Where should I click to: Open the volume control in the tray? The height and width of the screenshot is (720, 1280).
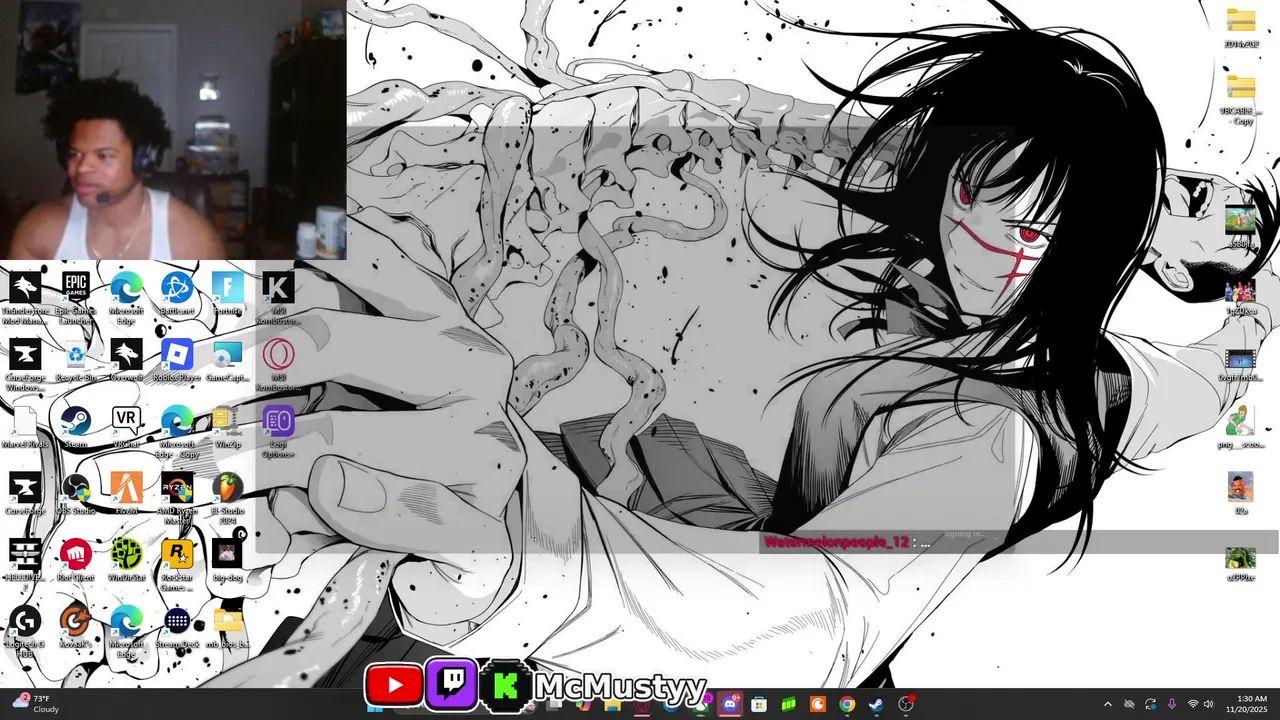1208,704
